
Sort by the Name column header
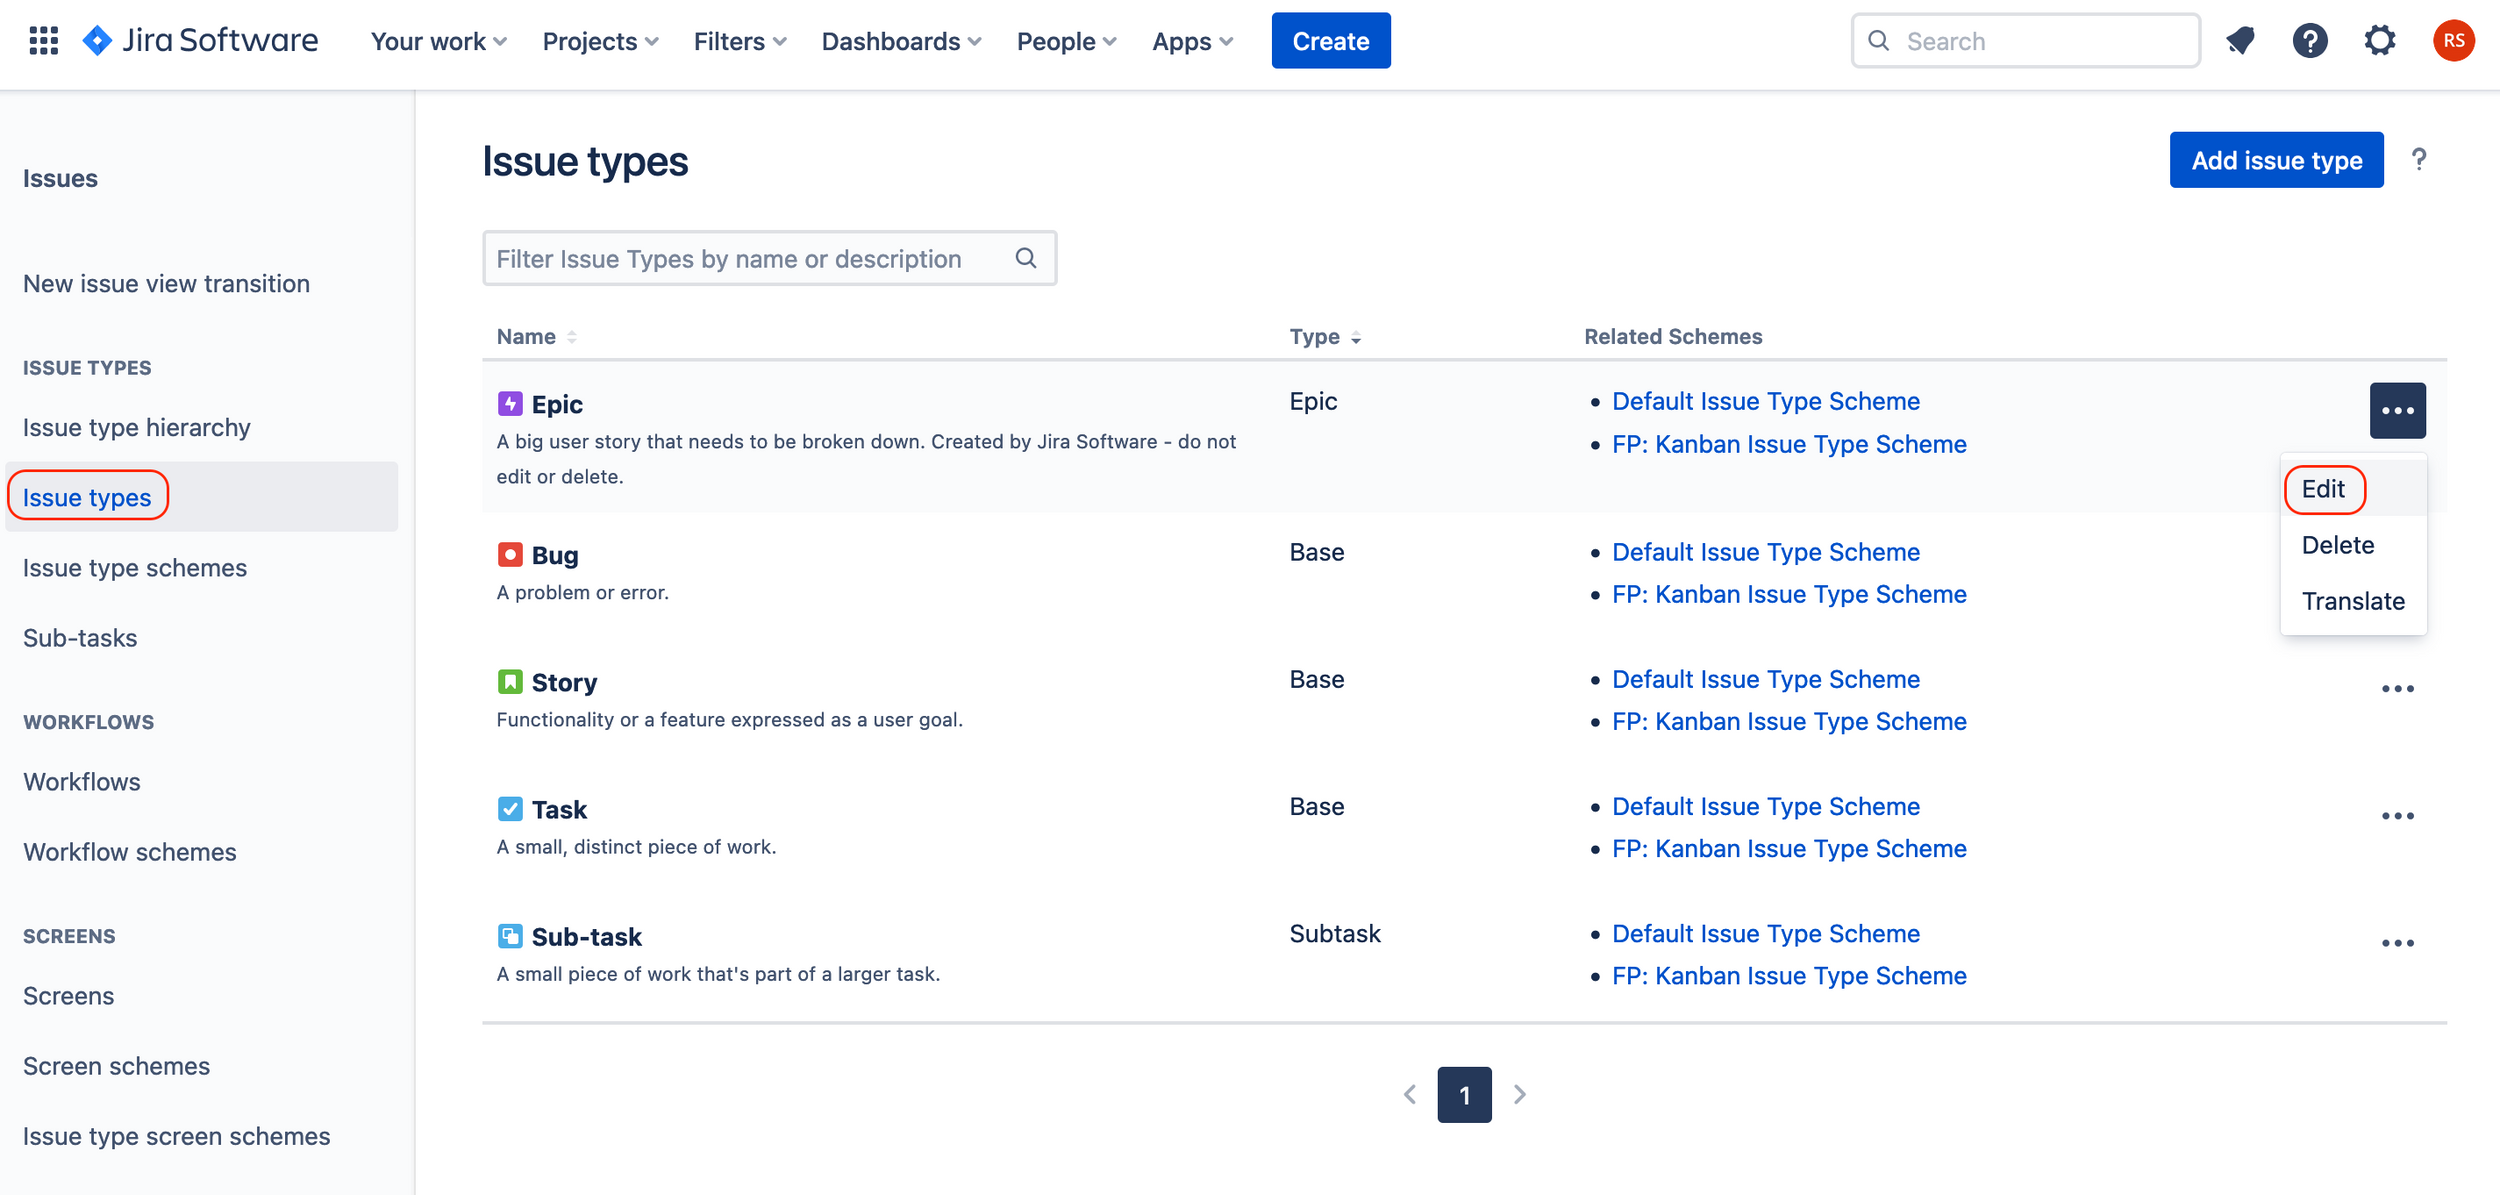click(x=537, y=337)
